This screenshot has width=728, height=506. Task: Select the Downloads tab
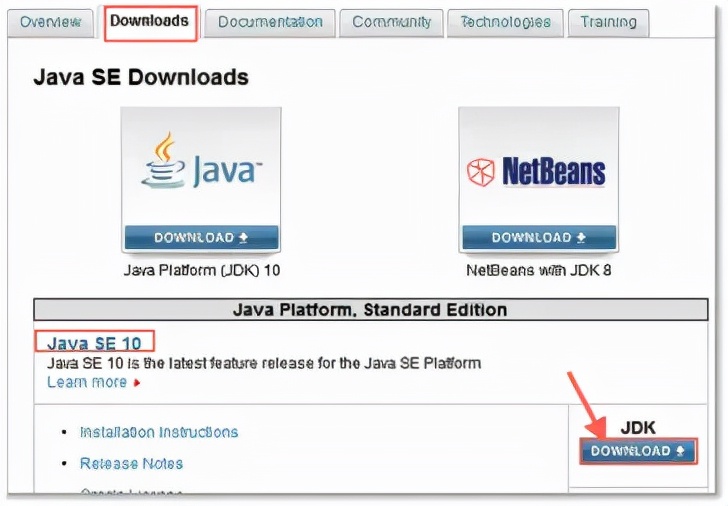[150, 22]
